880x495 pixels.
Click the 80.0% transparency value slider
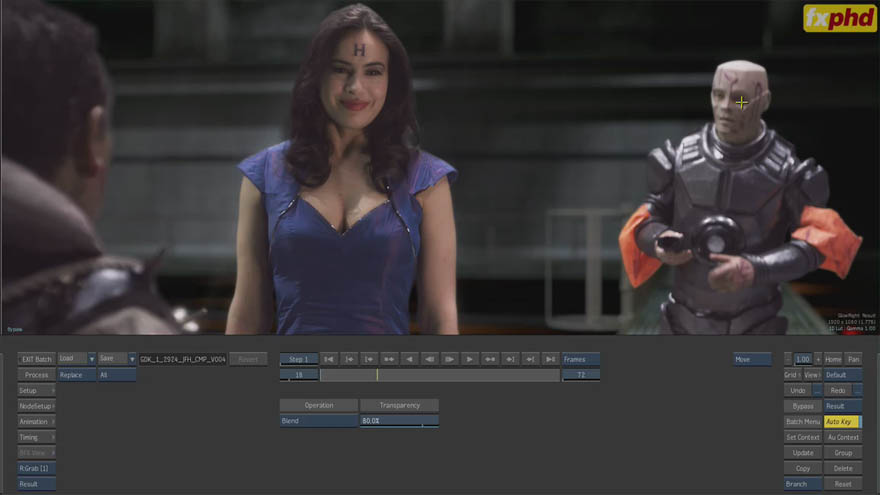click(x=399, y=421)
